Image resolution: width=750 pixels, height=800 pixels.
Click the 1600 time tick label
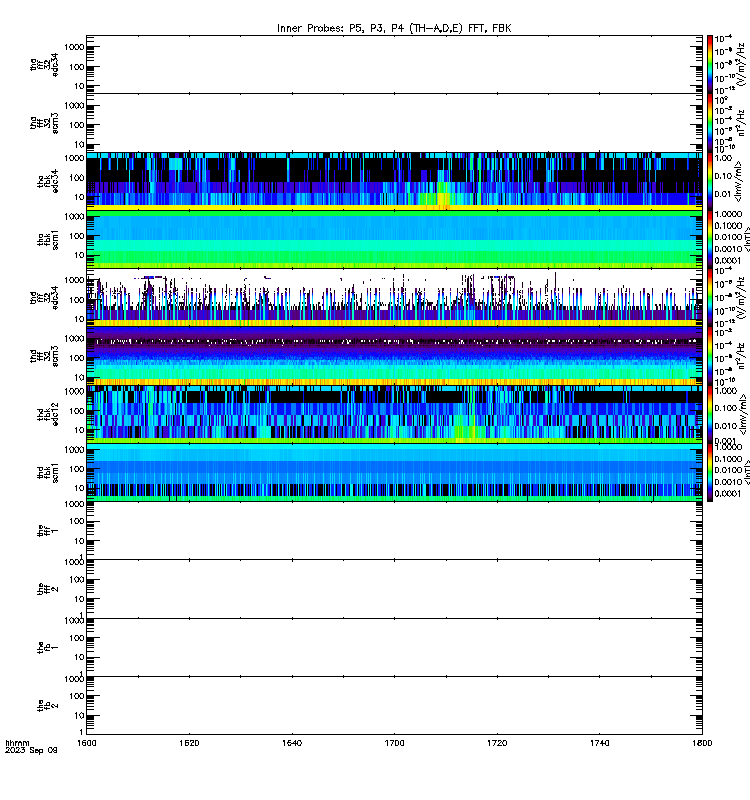coord(87,743)
